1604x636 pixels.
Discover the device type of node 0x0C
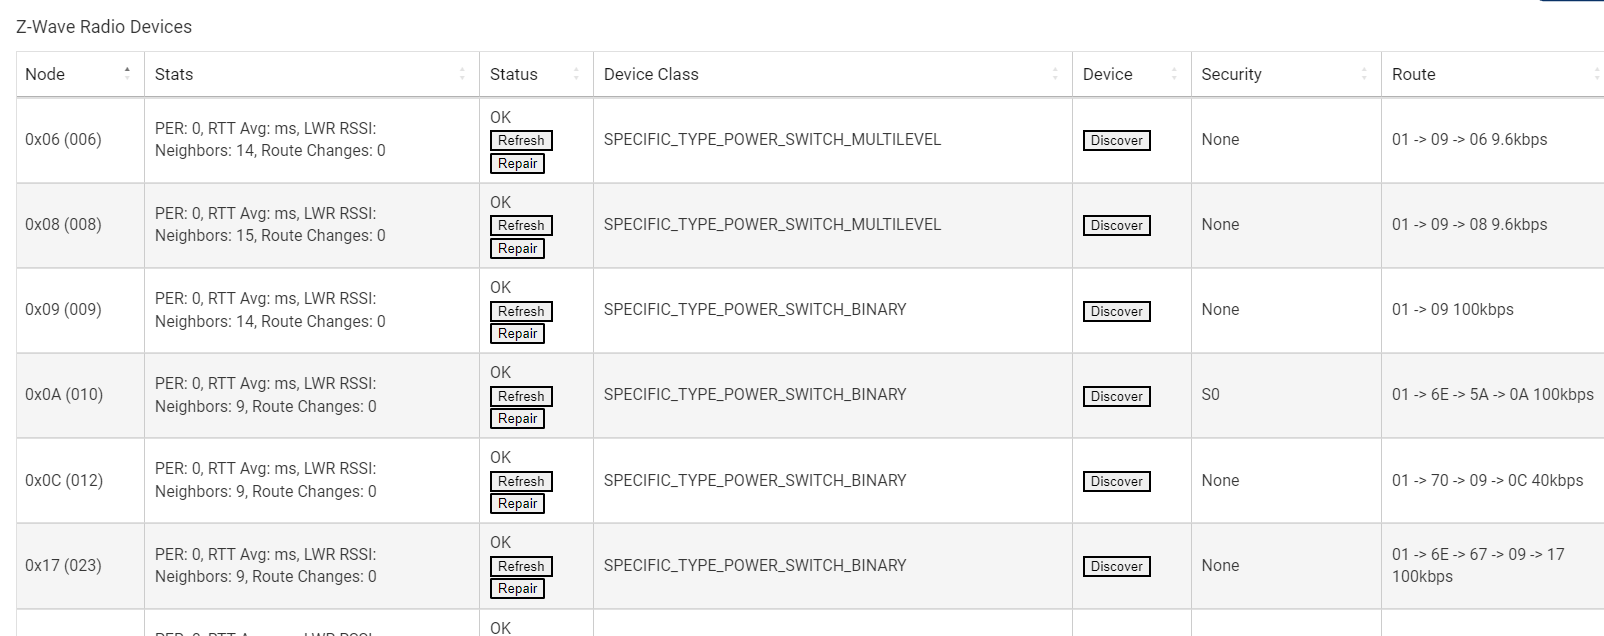[x=1115, y=481]
